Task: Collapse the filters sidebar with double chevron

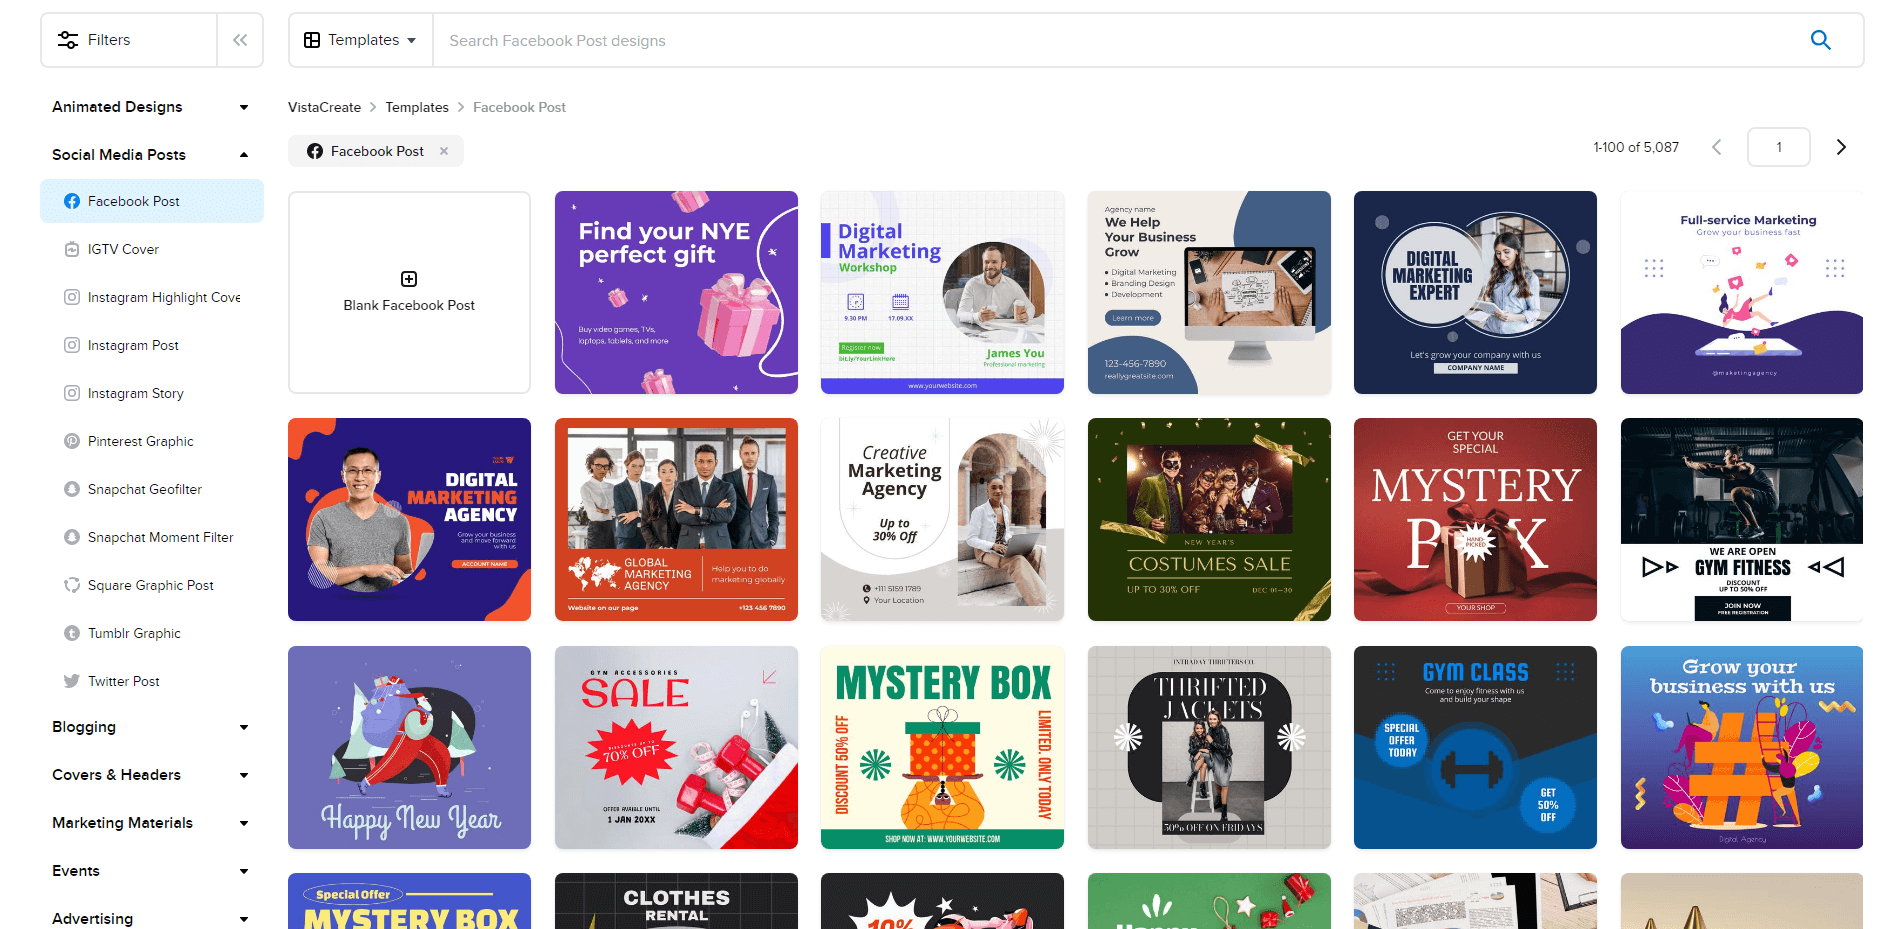Action: 240,40
